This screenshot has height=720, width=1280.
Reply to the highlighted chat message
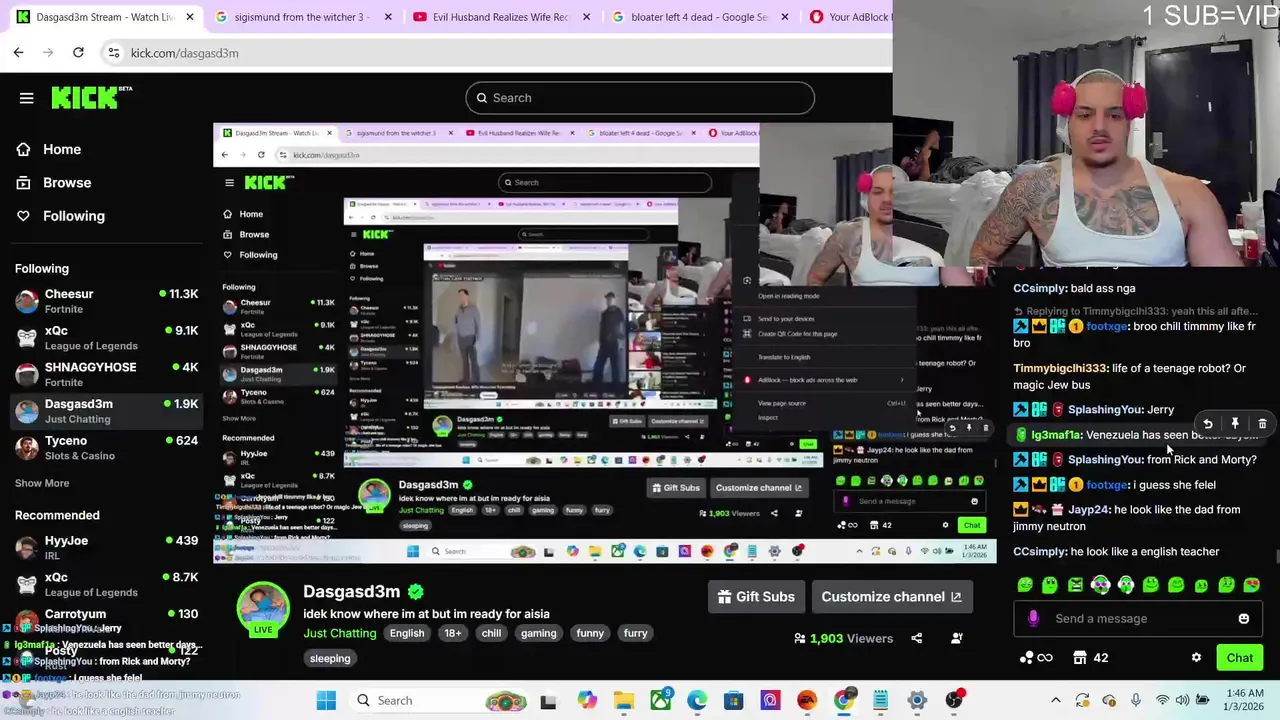click(x=1208, y=424)
